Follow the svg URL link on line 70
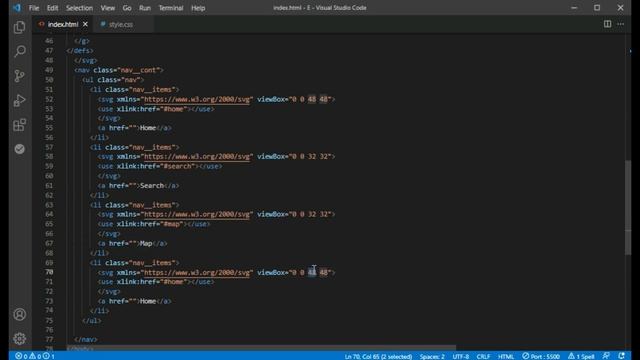This screenshot has height=360, width=640. pyautogui.click(x=197, y=272)
